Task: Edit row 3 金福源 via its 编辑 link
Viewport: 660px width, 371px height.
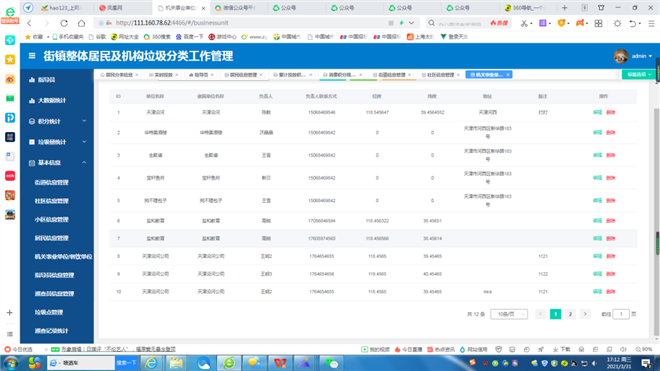Action: click(x=597, y=155)
